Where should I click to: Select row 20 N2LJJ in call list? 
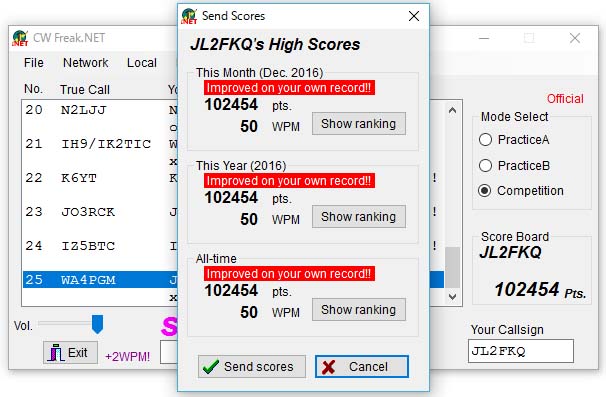pyautogui.click(x=100, y=110)
